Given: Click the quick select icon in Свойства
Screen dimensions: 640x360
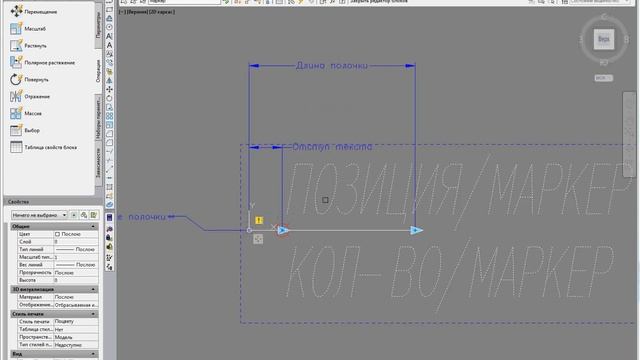Looking at the screenshot, I should pos(93,215).
